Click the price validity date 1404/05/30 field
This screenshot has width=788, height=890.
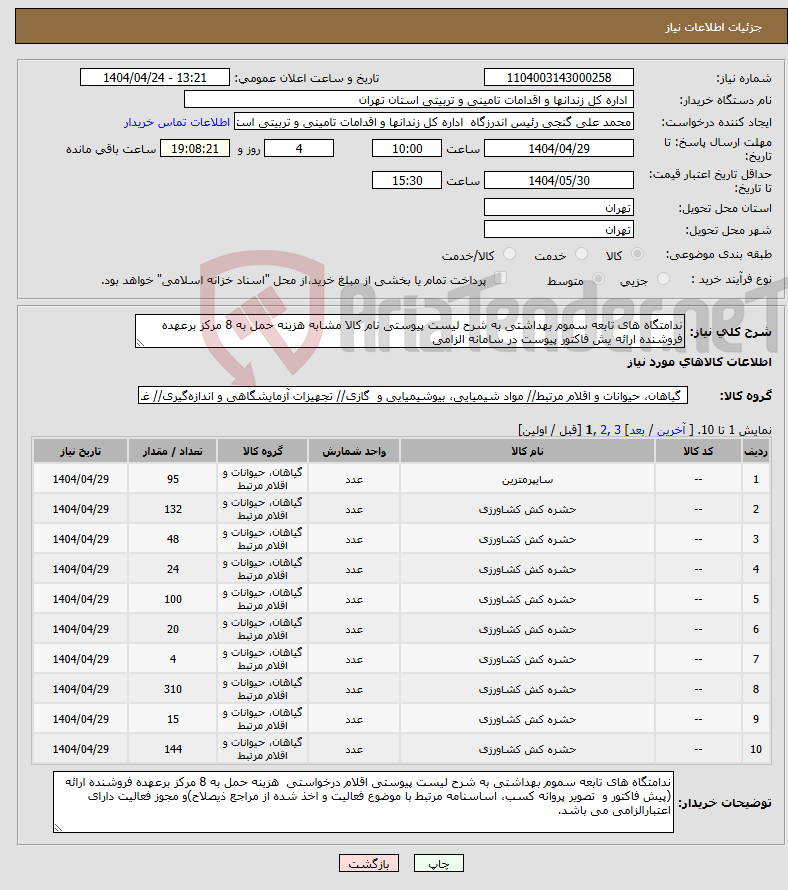(x=559, y=180)
